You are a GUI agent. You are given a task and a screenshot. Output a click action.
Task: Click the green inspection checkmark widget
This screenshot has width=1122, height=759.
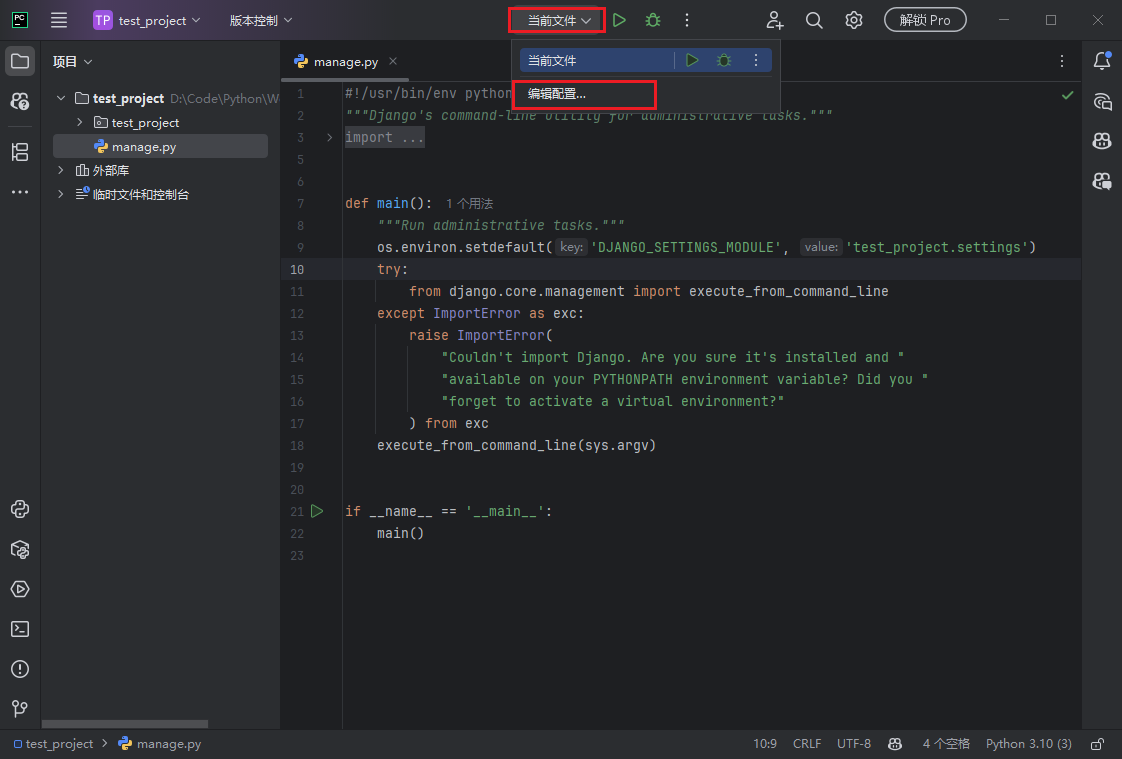[x=1068, y=94]
